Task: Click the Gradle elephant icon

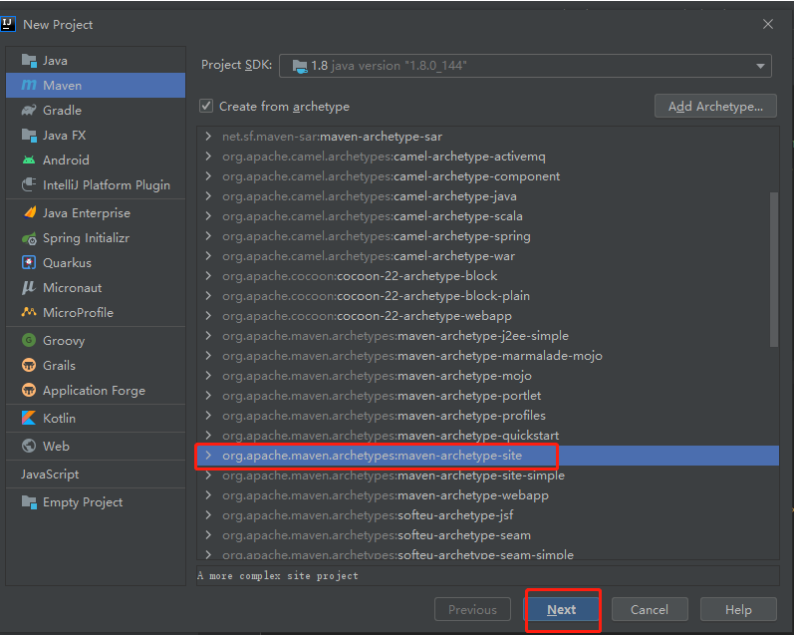Action: click(29, 110)
